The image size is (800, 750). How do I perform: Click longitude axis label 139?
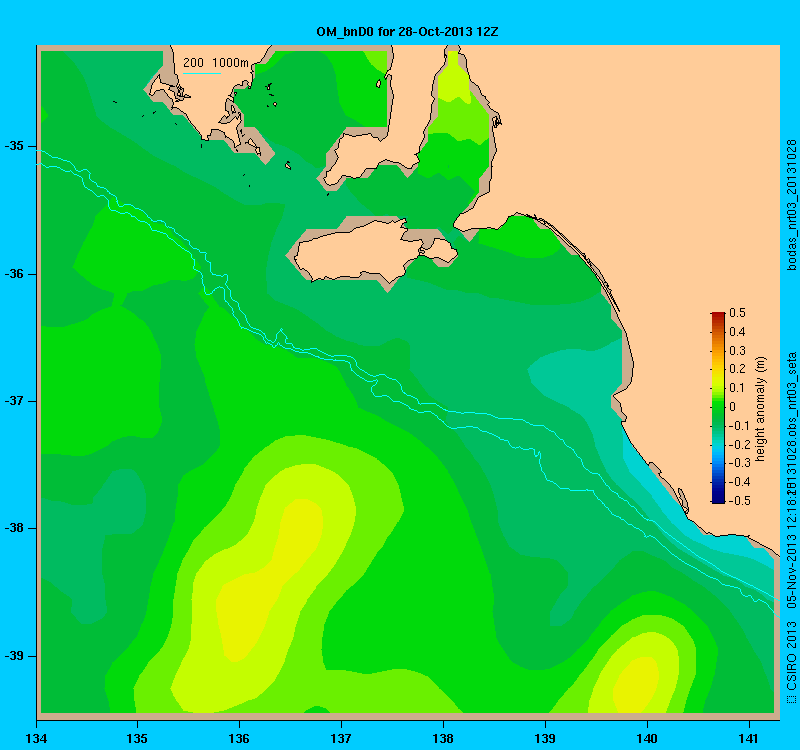[x=545, y=738]
